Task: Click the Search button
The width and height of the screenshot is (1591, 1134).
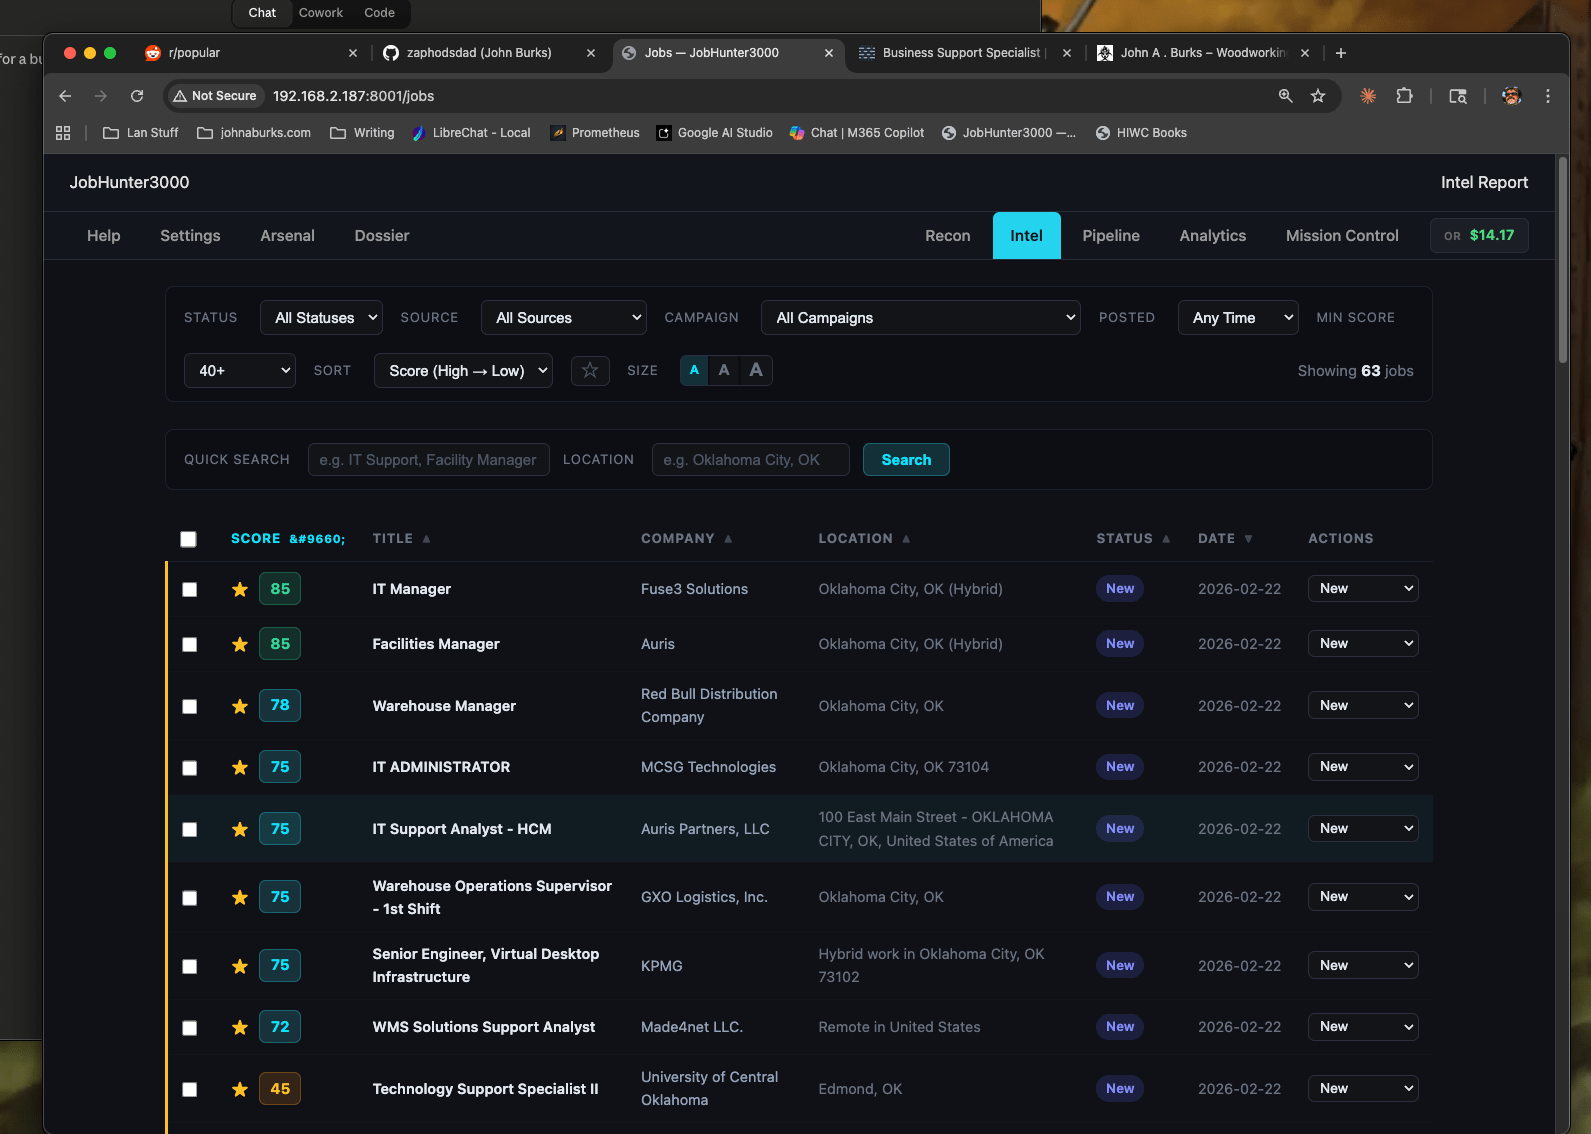Action: coord(906,460)
